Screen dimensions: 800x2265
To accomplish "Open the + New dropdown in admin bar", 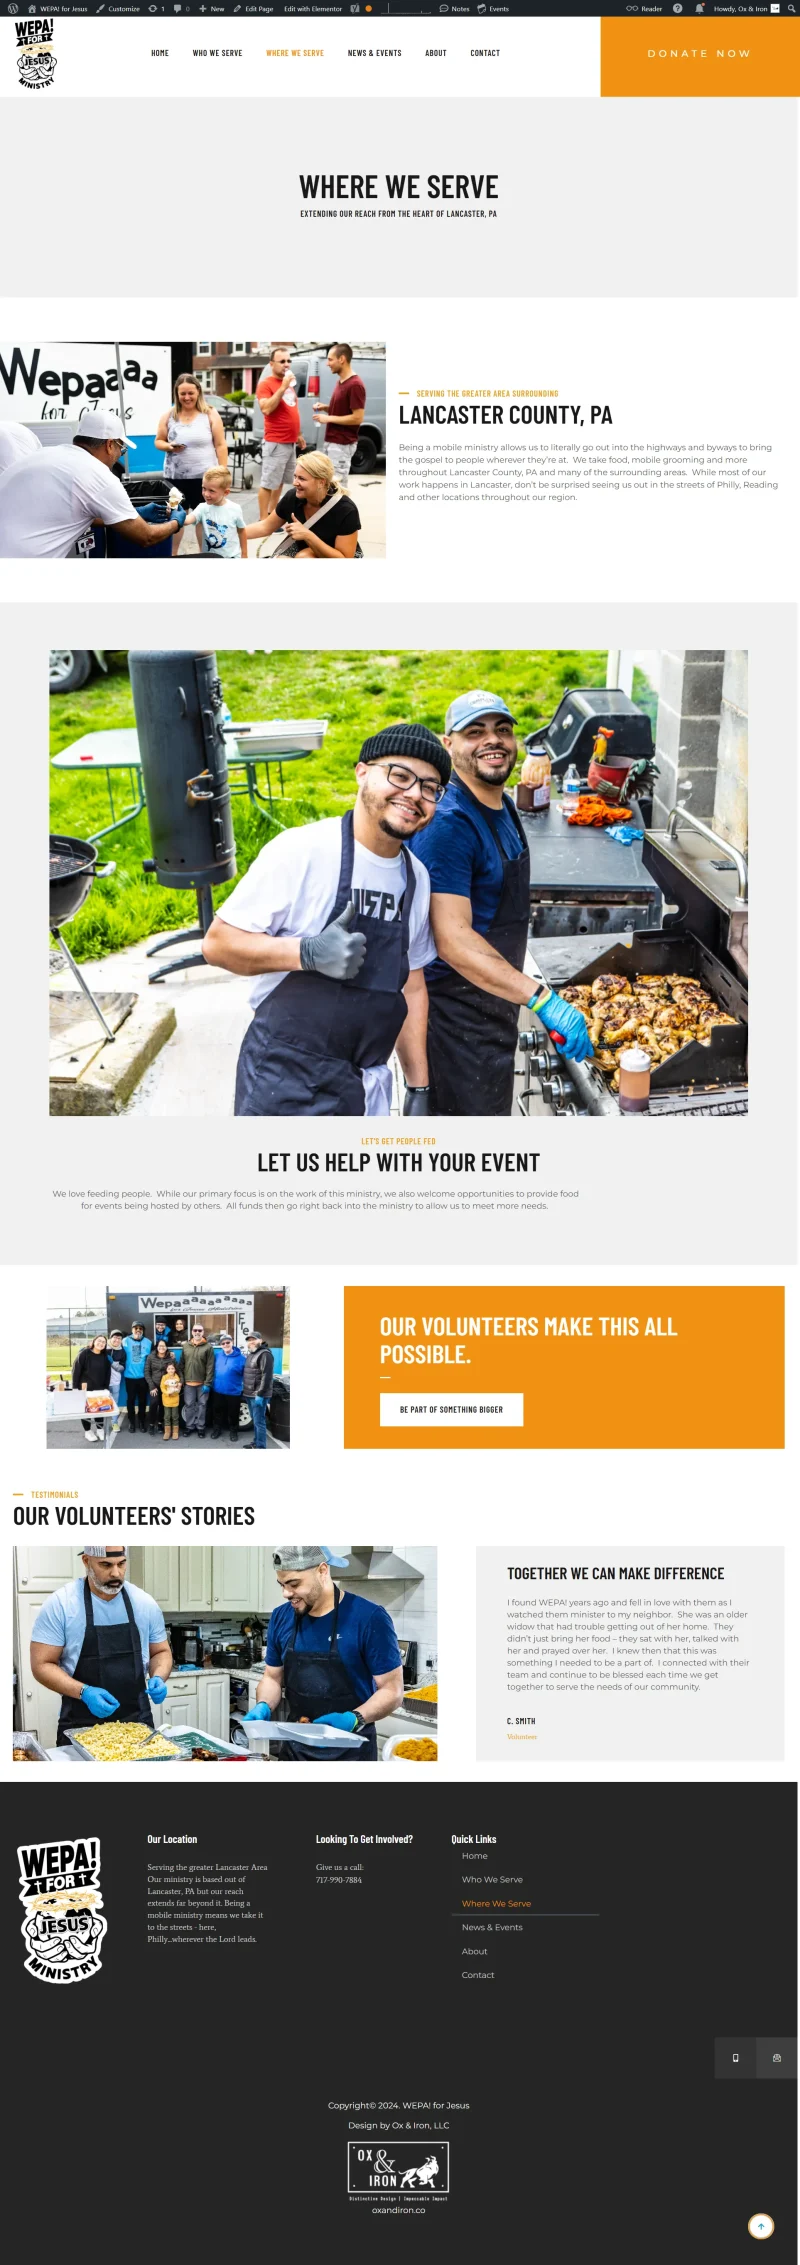I will (x=211, y=8).
